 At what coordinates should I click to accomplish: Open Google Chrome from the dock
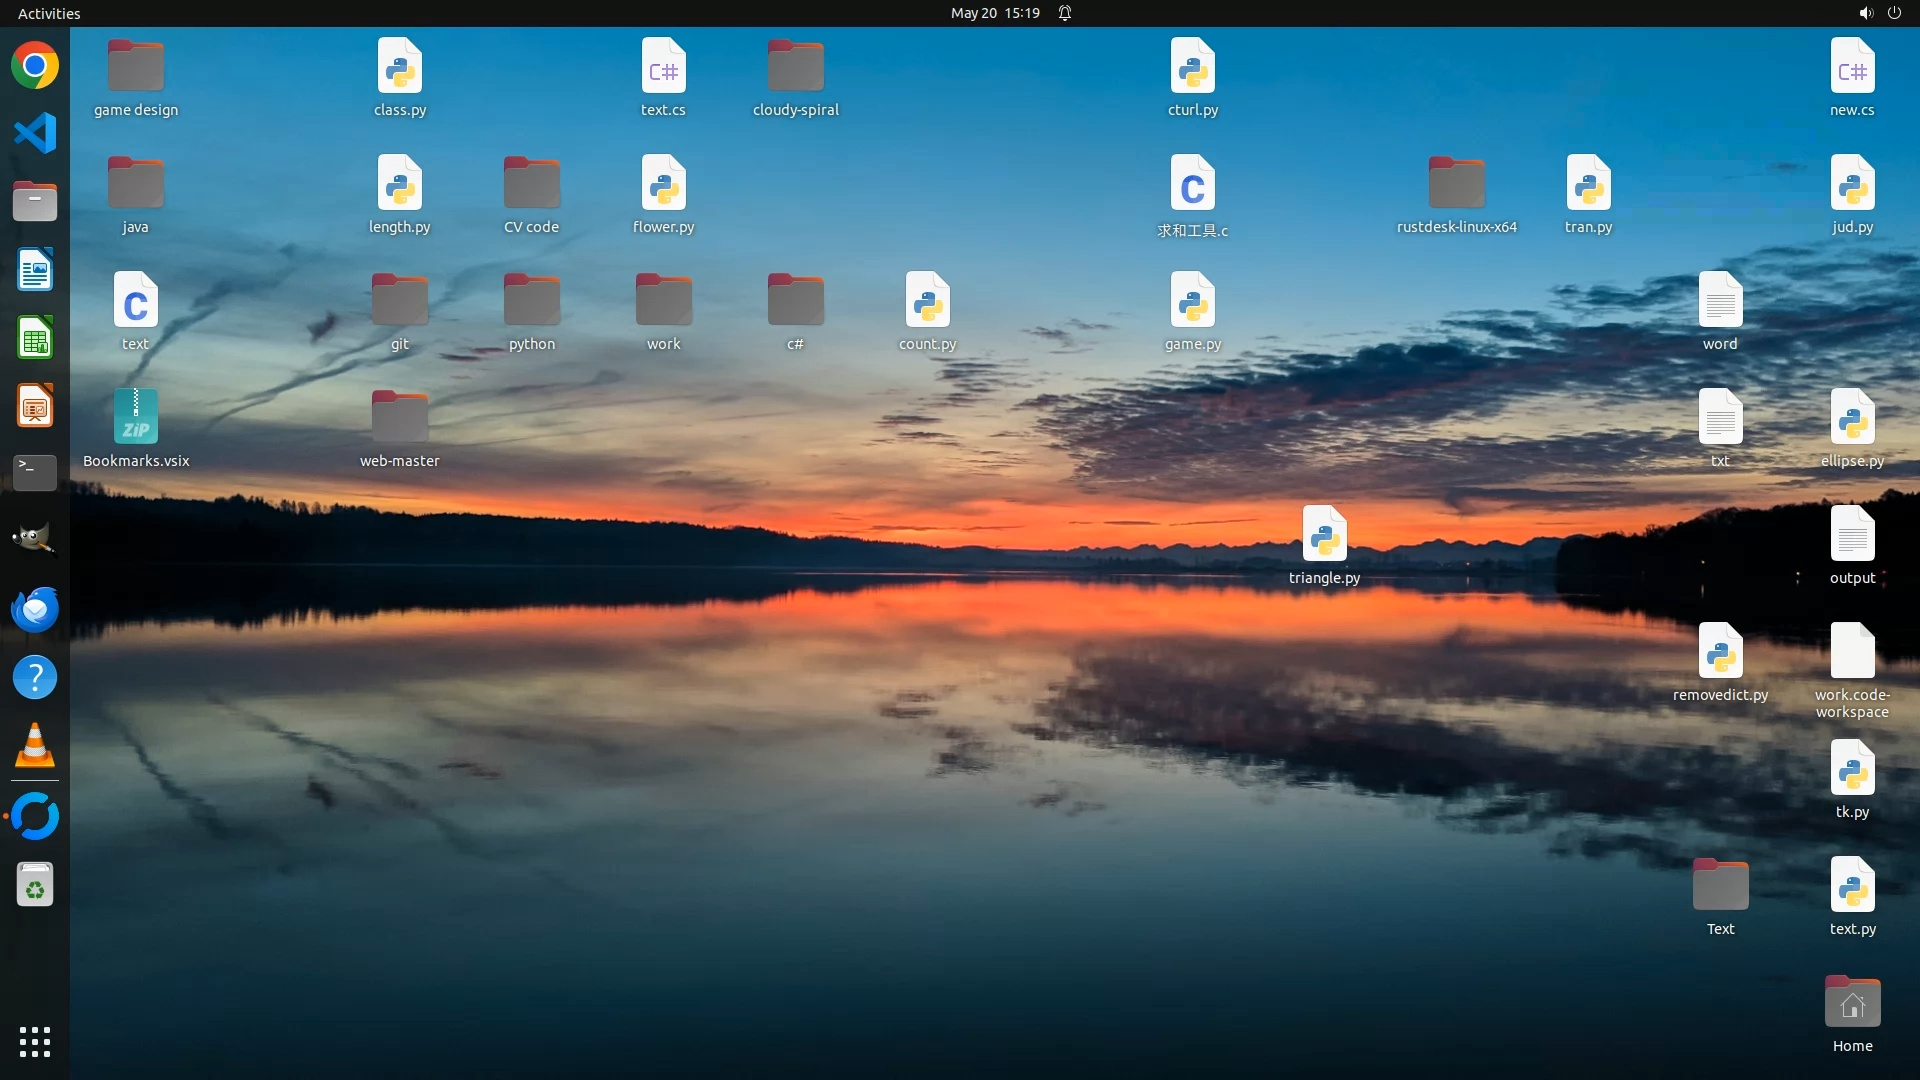point(35,66)
